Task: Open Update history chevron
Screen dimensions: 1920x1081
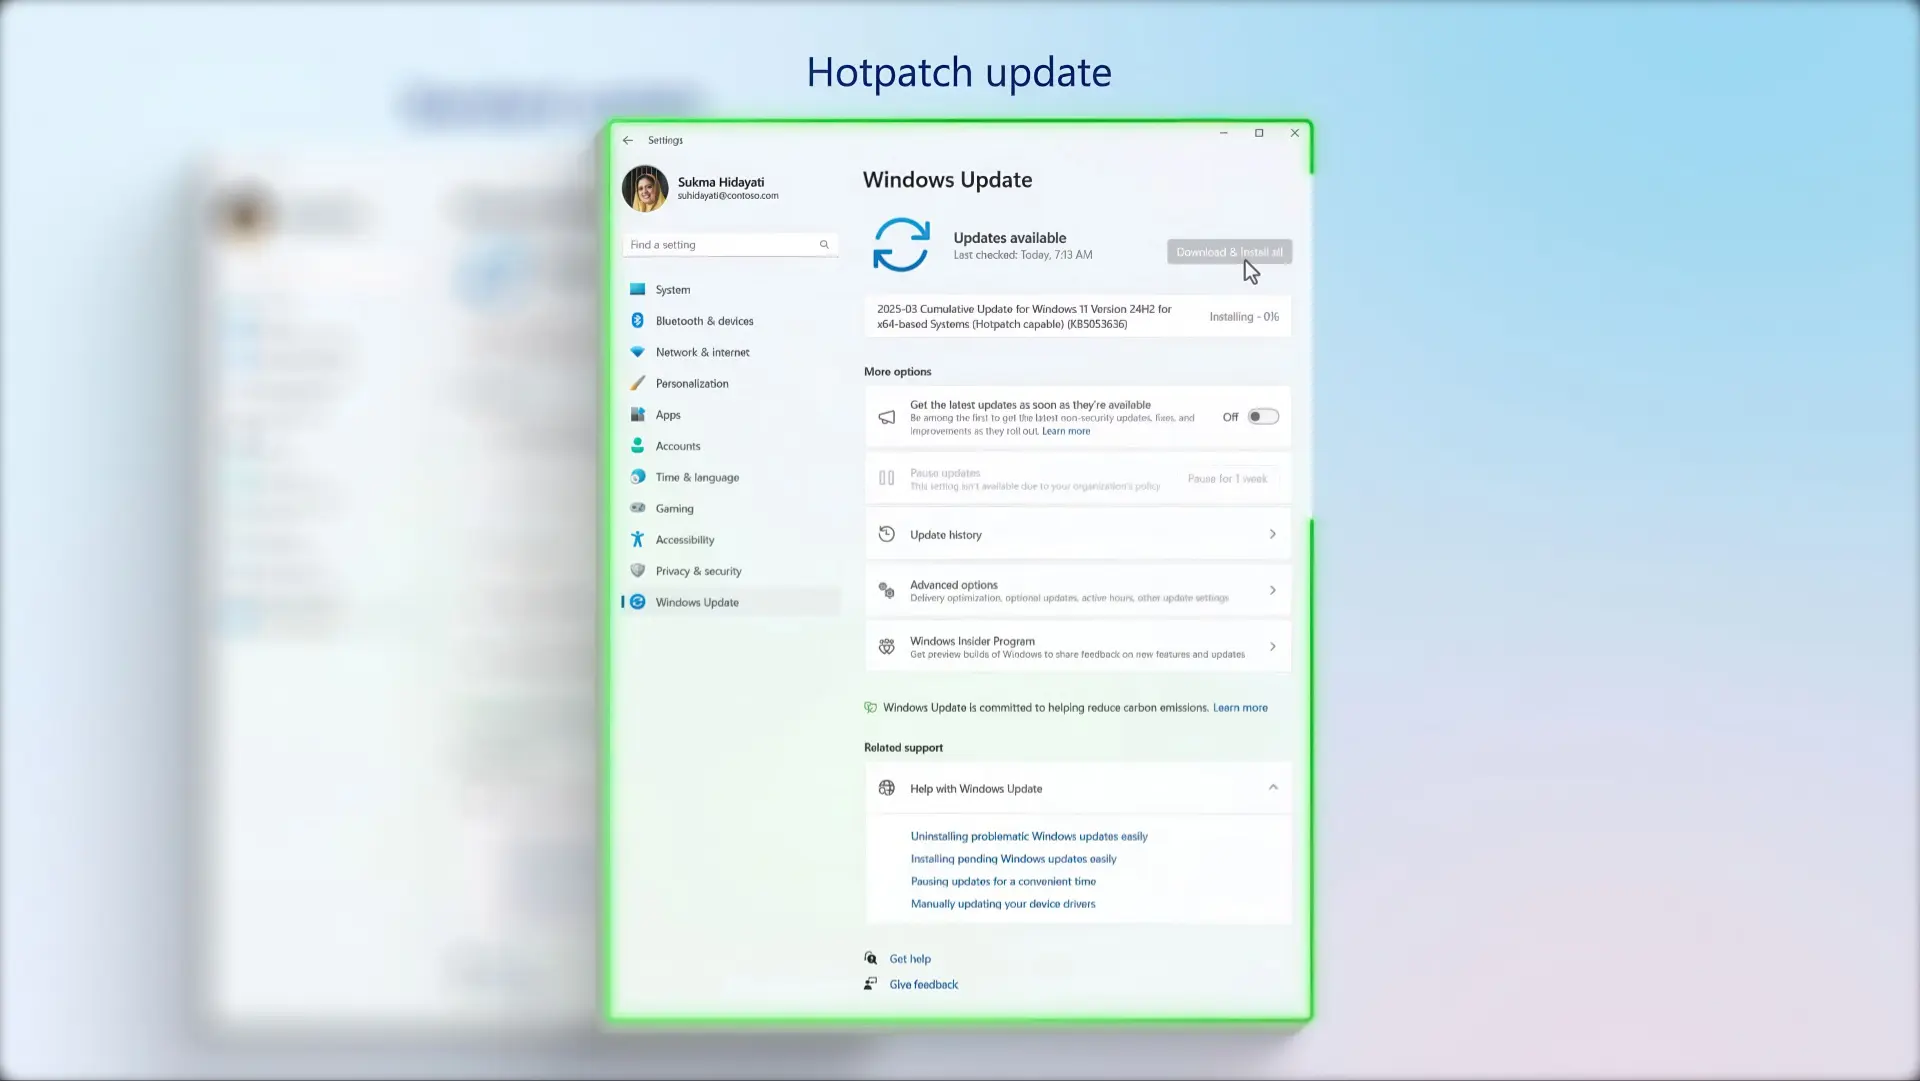Action: 1273,535
